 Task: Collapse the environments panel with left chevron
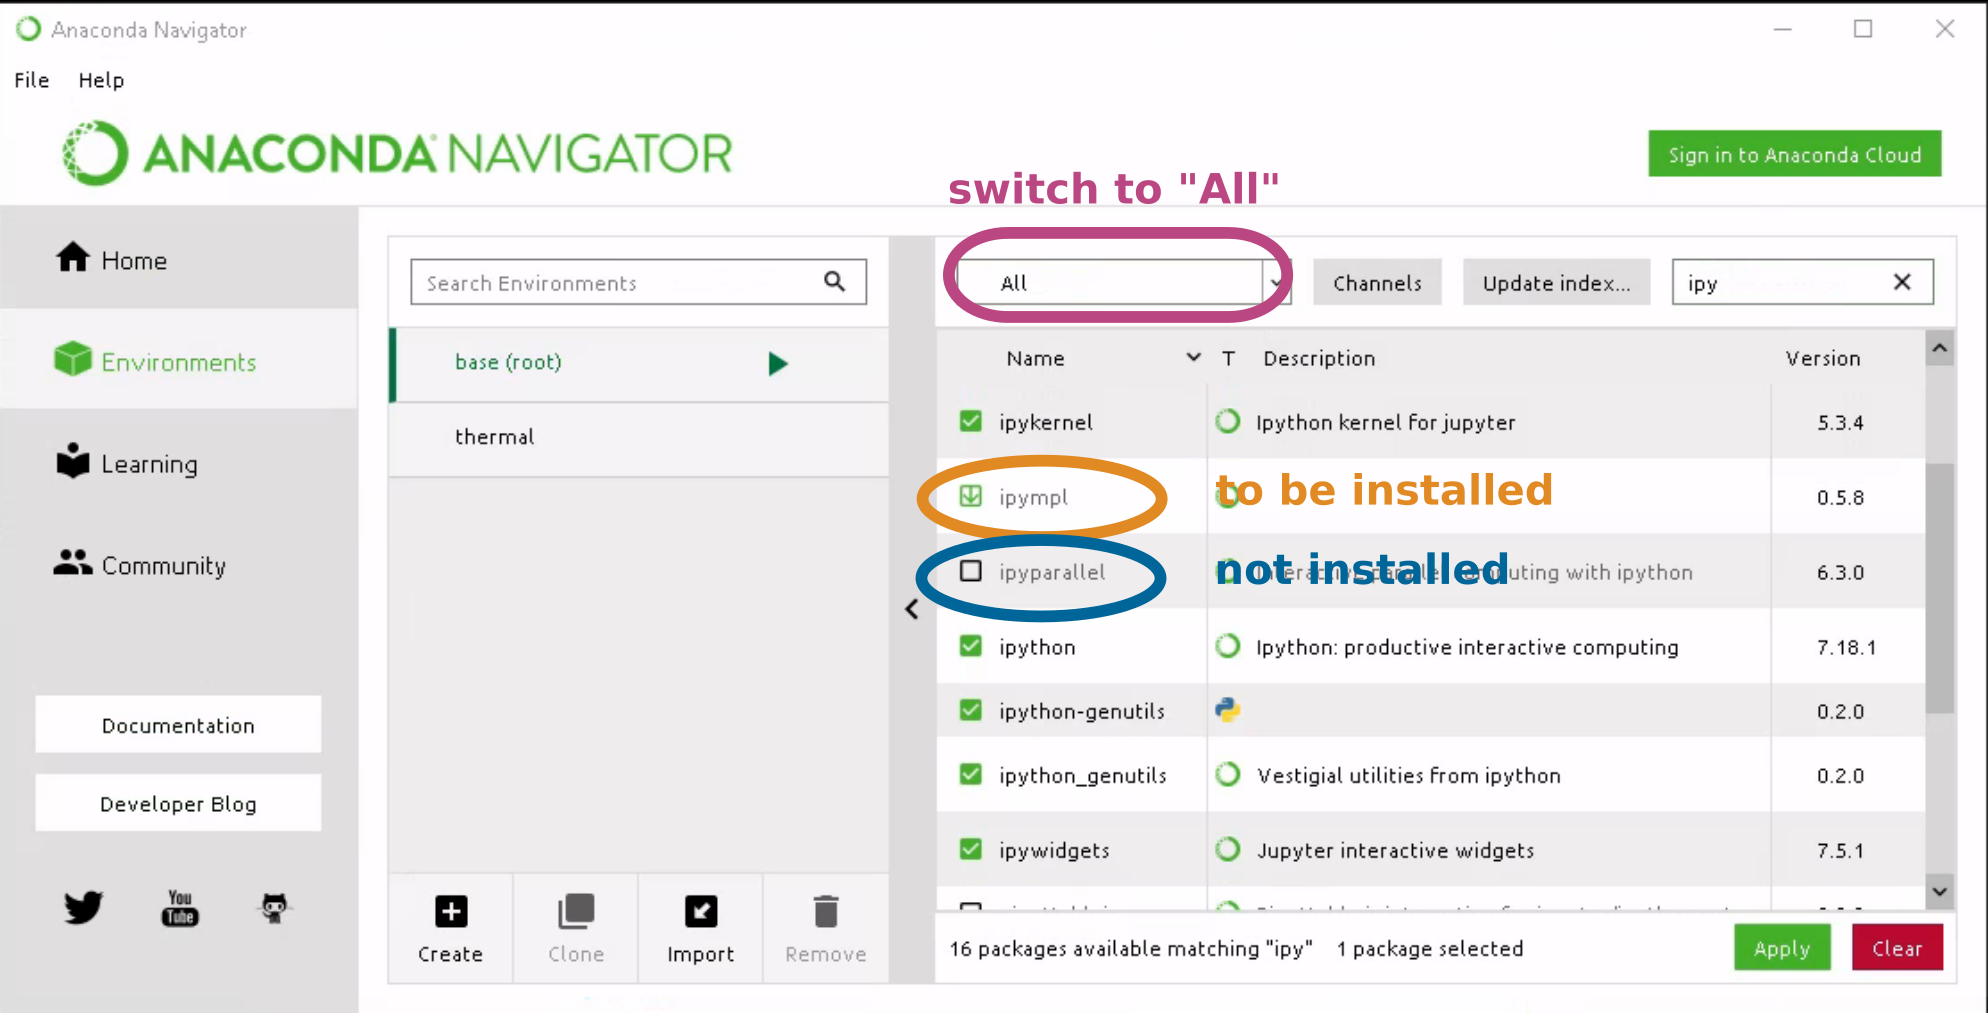point(912,609)
